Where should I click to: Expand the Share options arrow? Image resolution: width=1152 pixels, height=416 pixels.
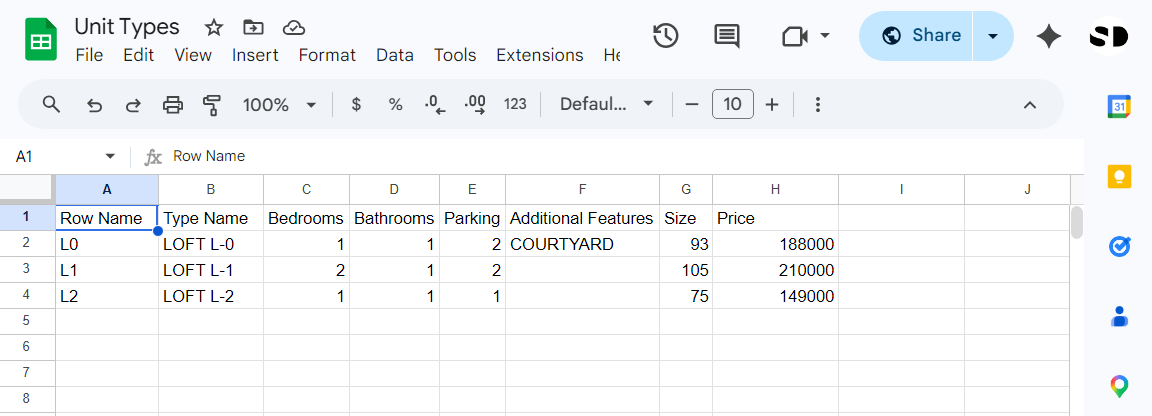coord(993,36)
